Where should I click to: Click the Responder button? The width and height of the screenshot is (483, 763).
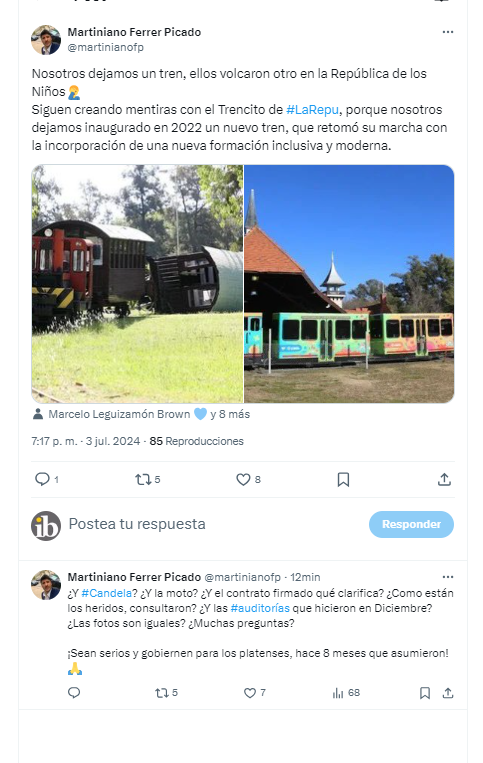click(411, 525)
